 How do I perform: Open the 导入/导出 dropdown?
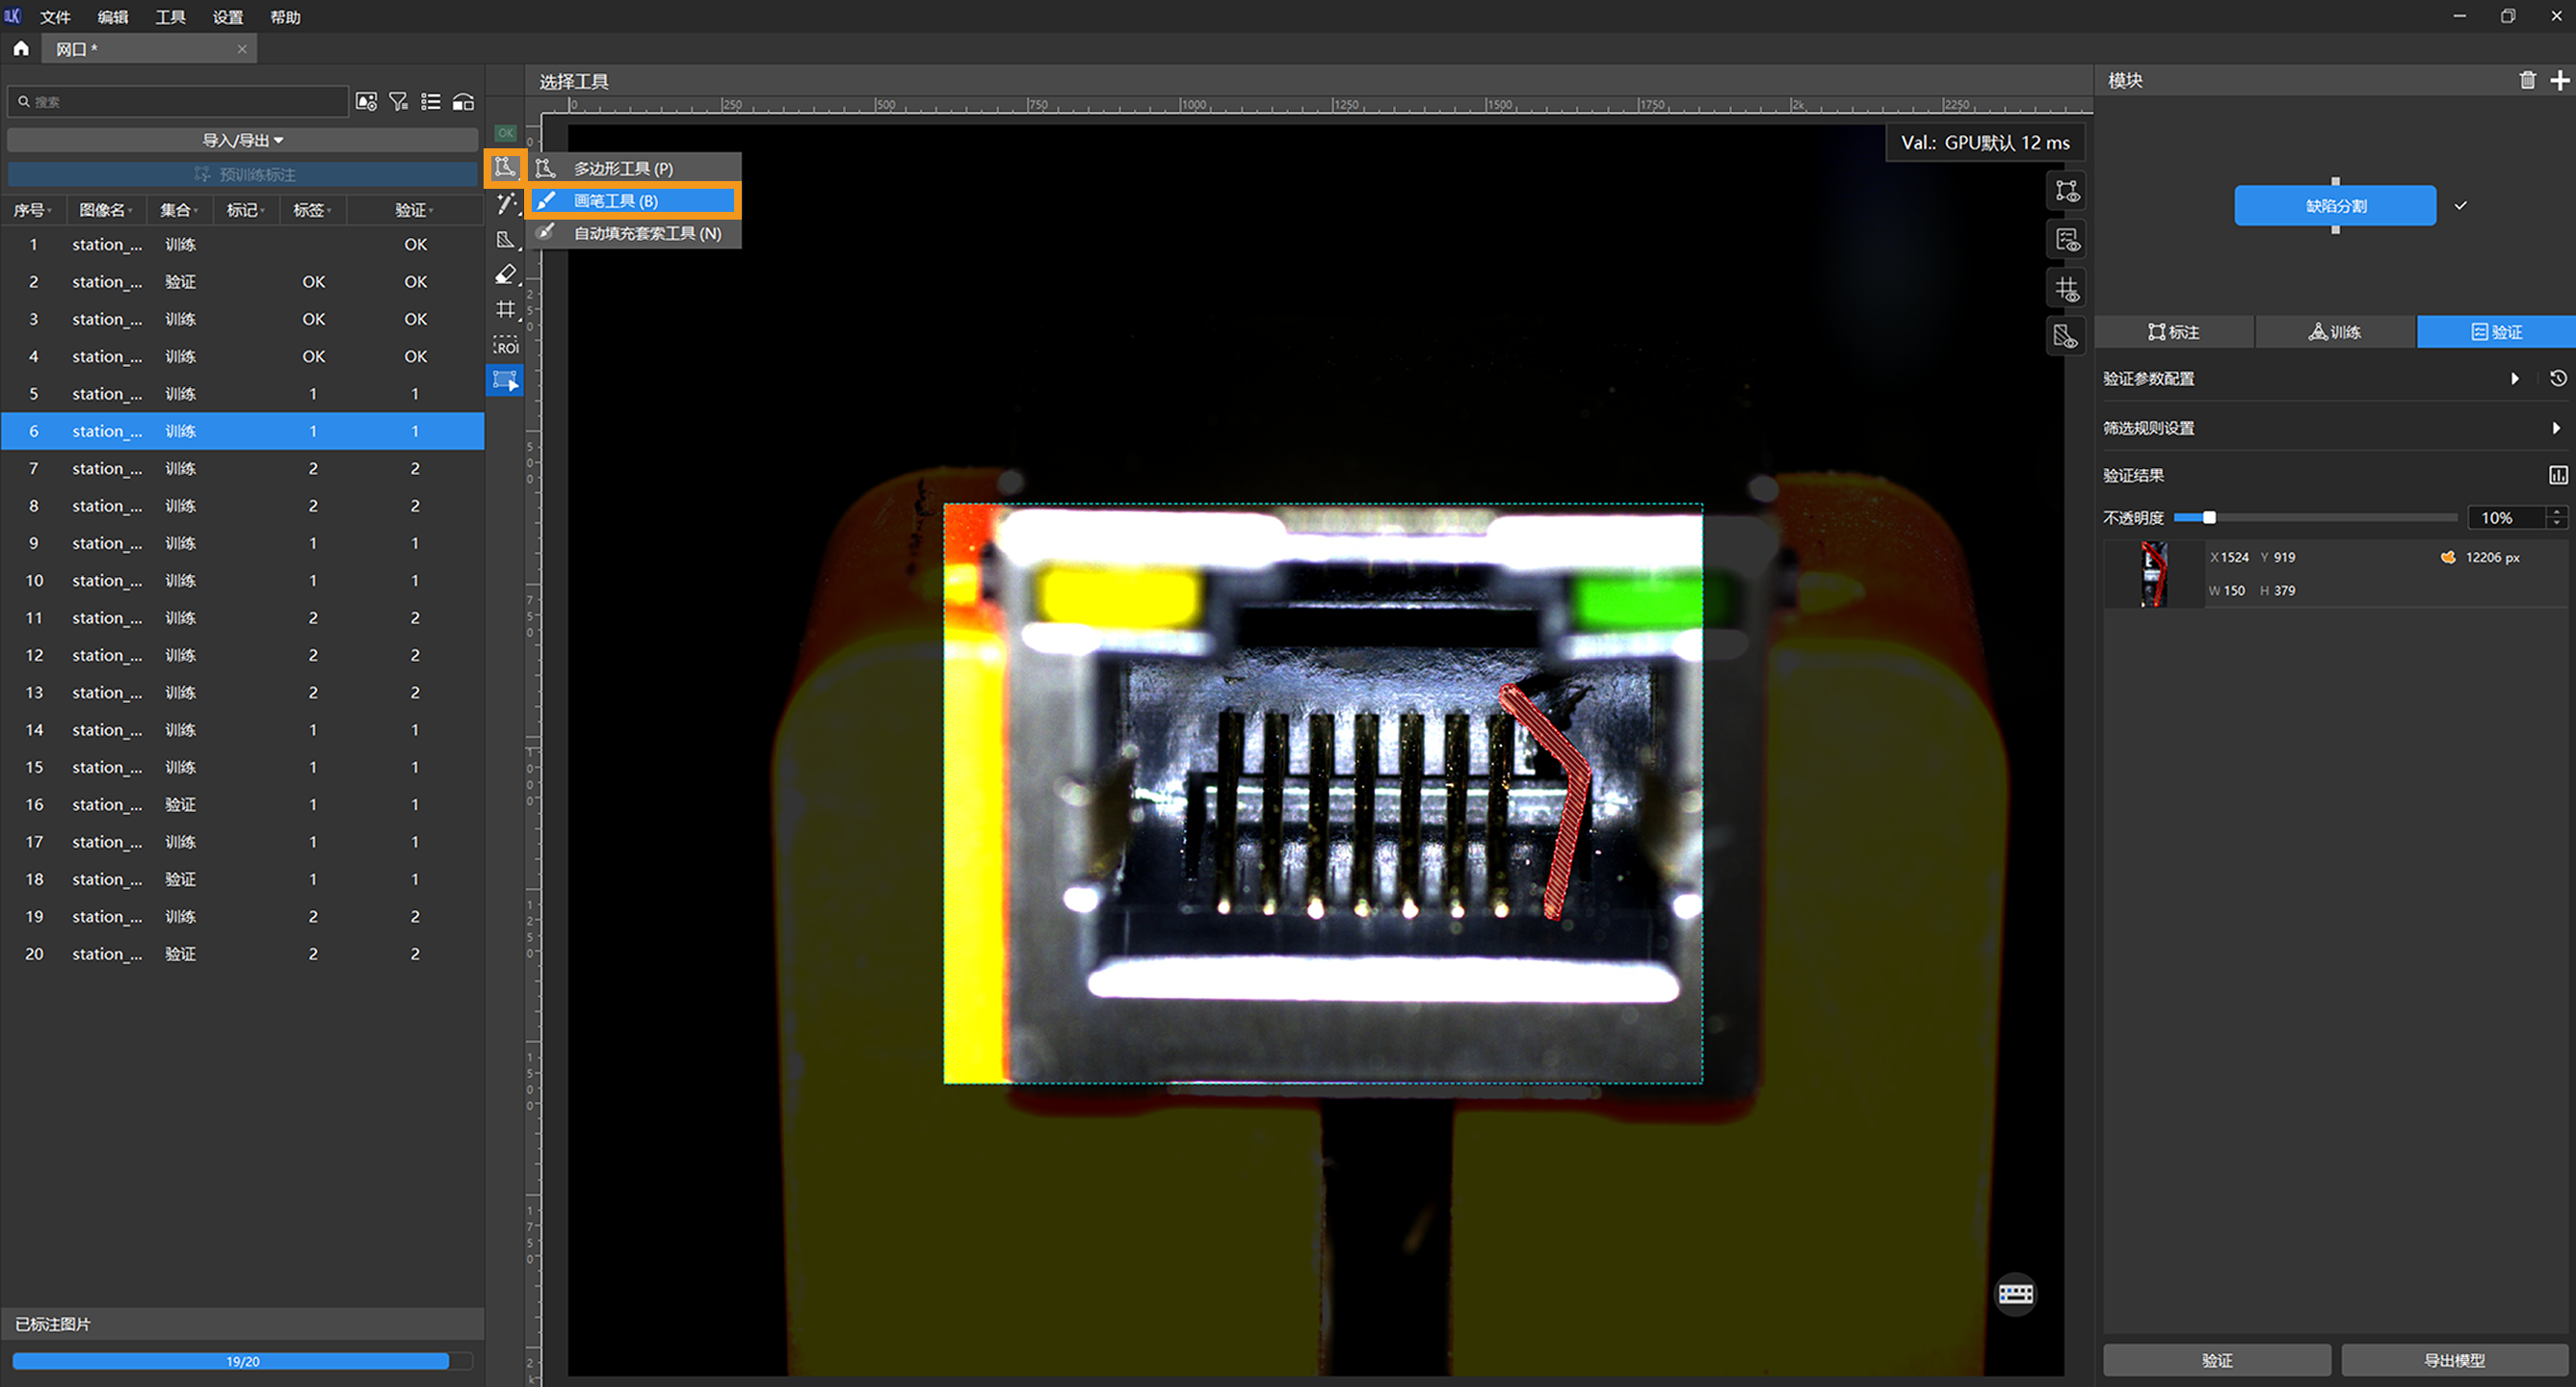(x=242, y=140)
